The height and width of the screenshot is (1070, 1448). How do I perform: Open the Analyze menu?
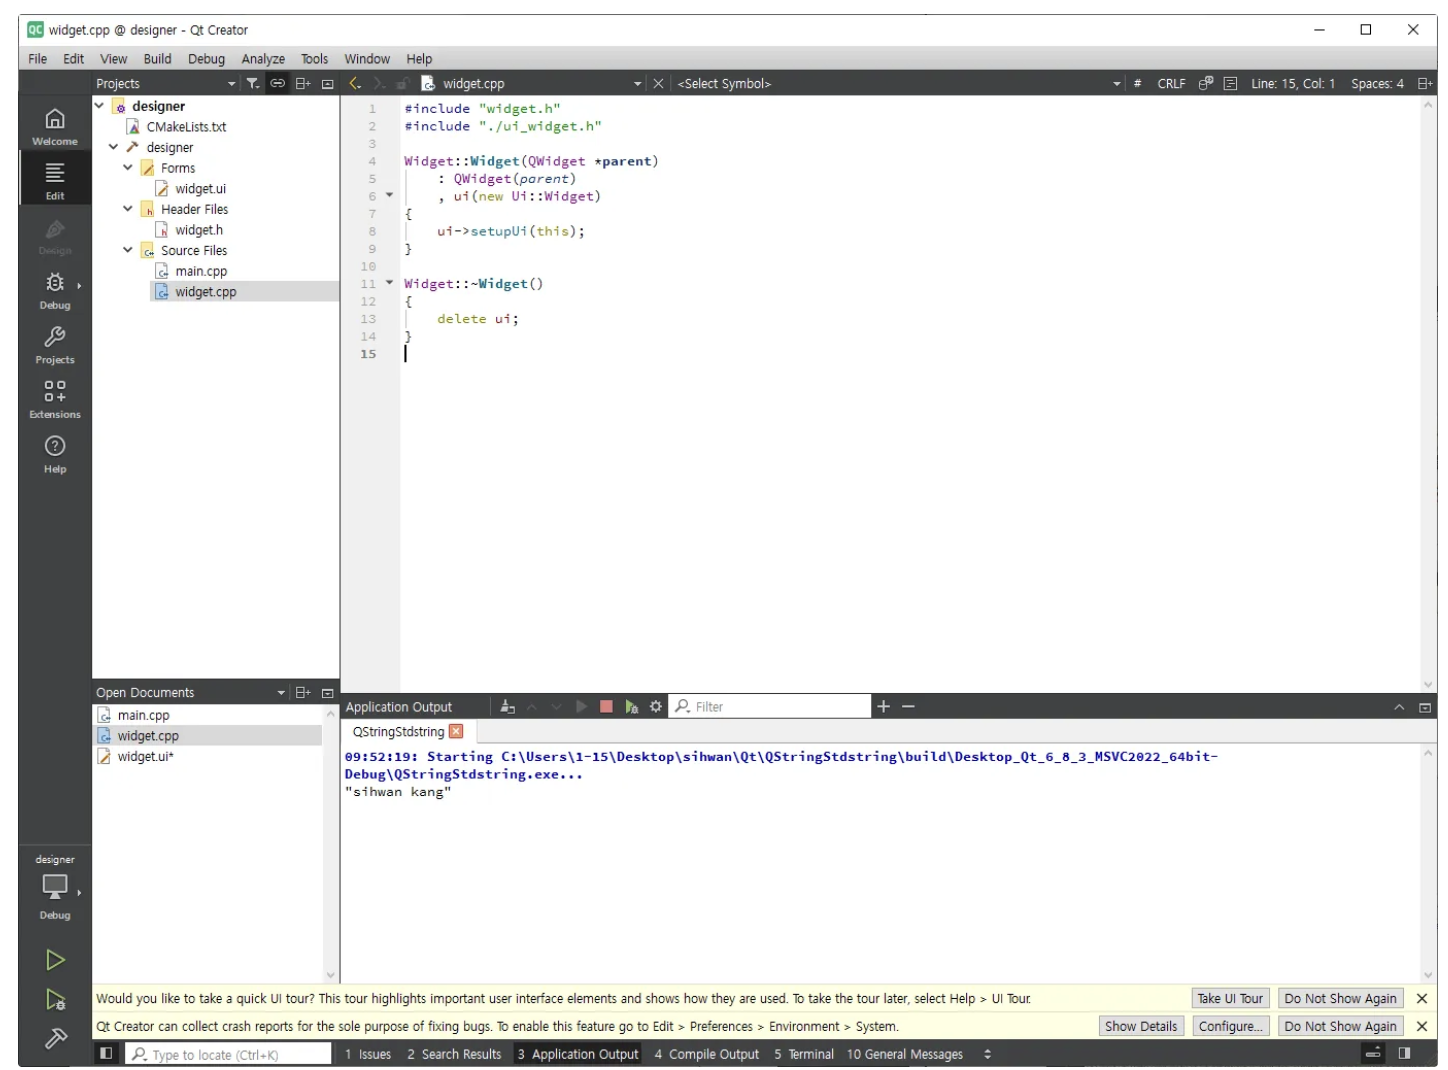[263, 59]
